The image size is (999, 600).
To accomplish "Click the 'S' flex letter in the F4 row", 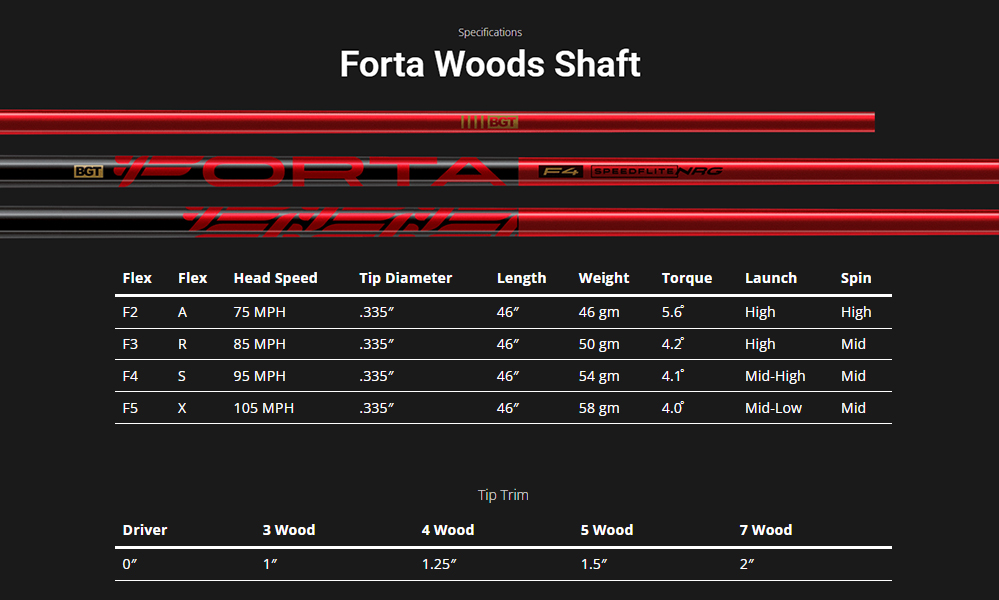I will (182, 376).
